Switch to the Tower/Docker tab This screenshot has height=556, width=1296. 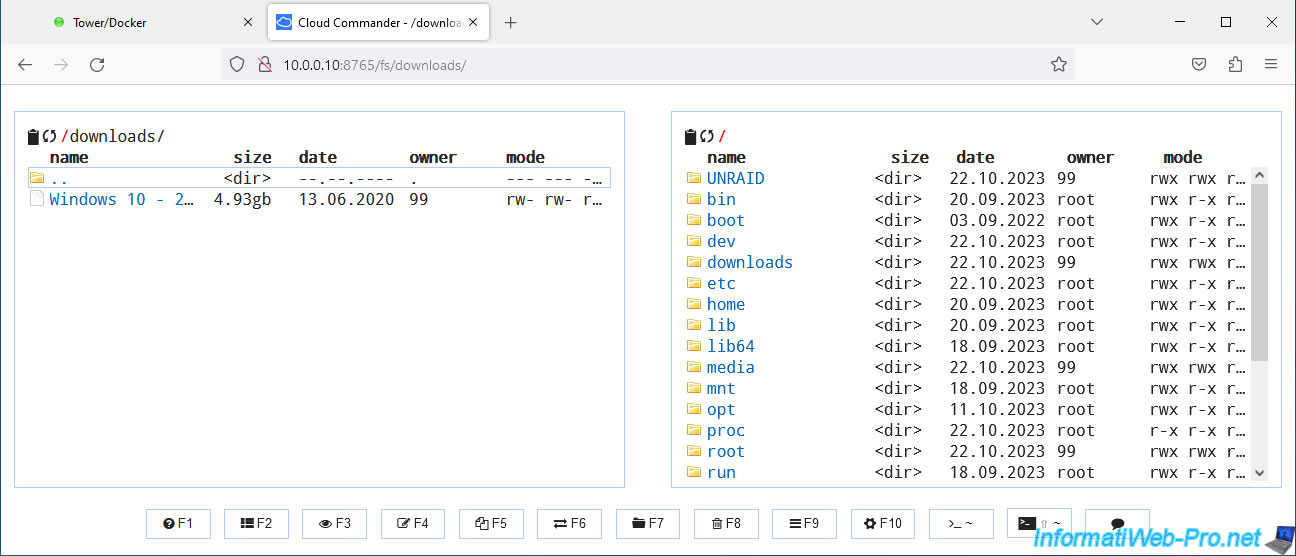pos(110,22)
